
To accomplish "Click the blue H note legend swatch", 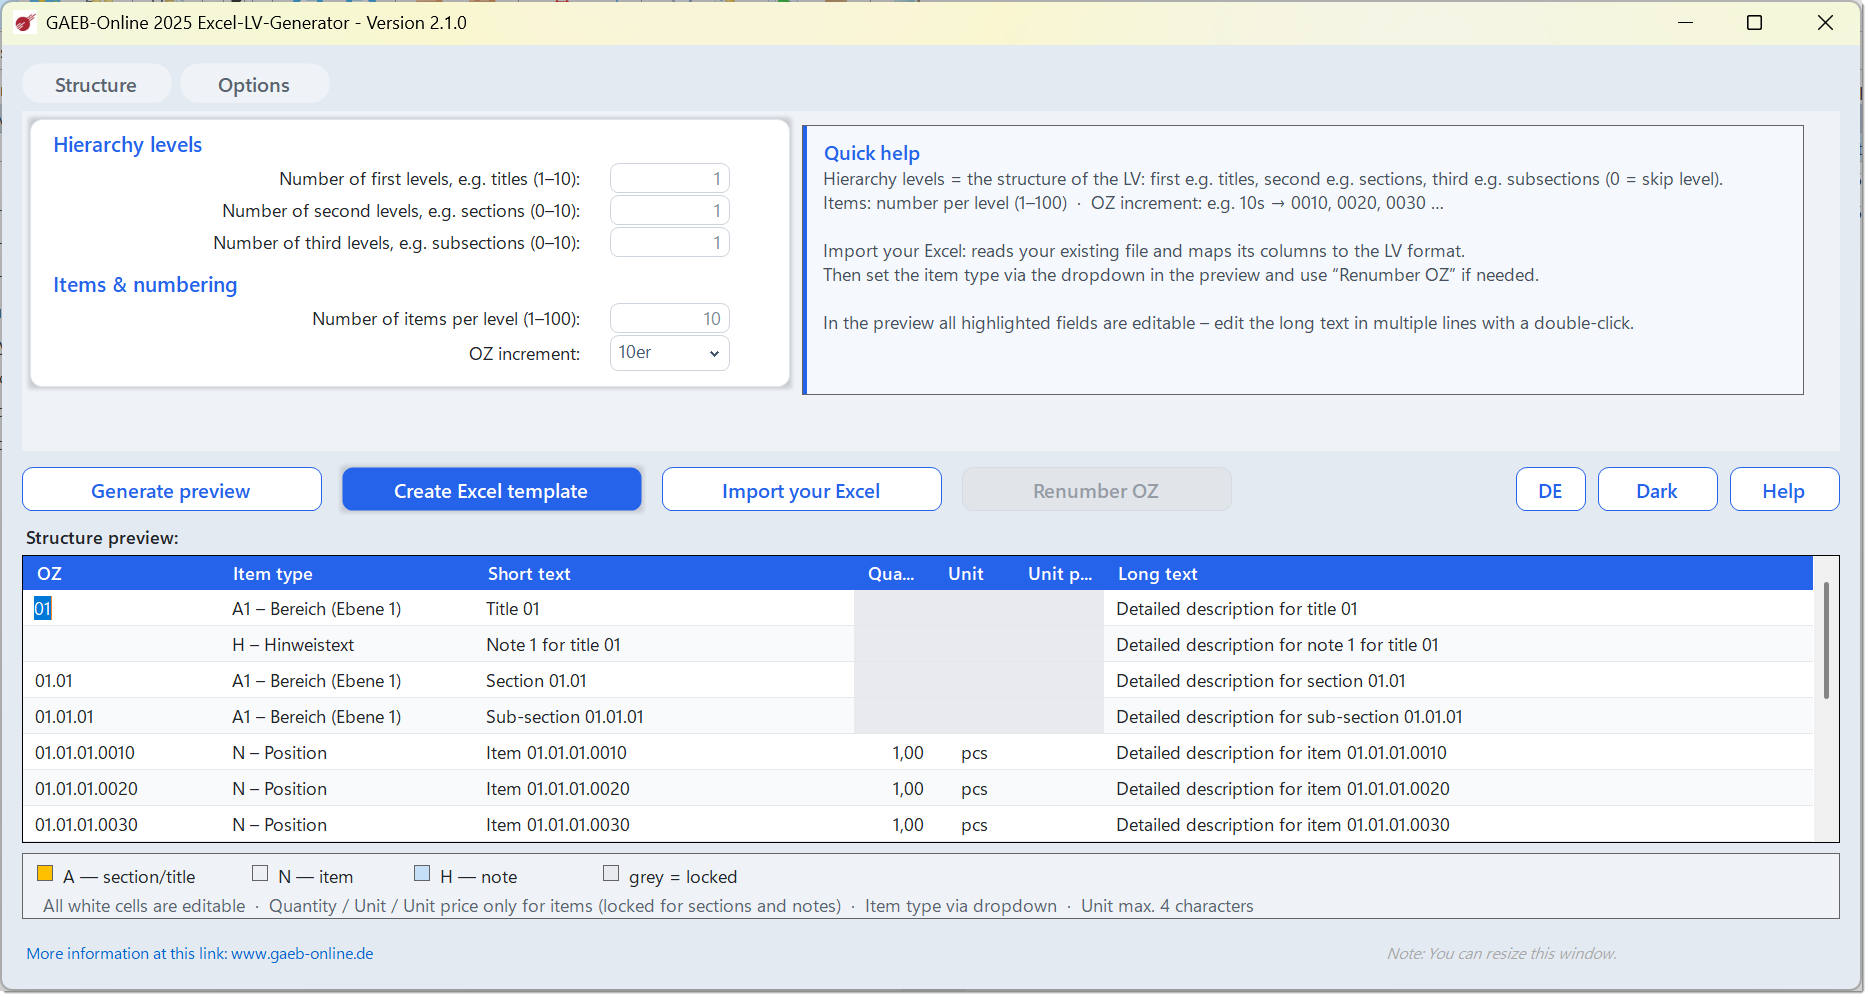I will [x=422, y=873].
